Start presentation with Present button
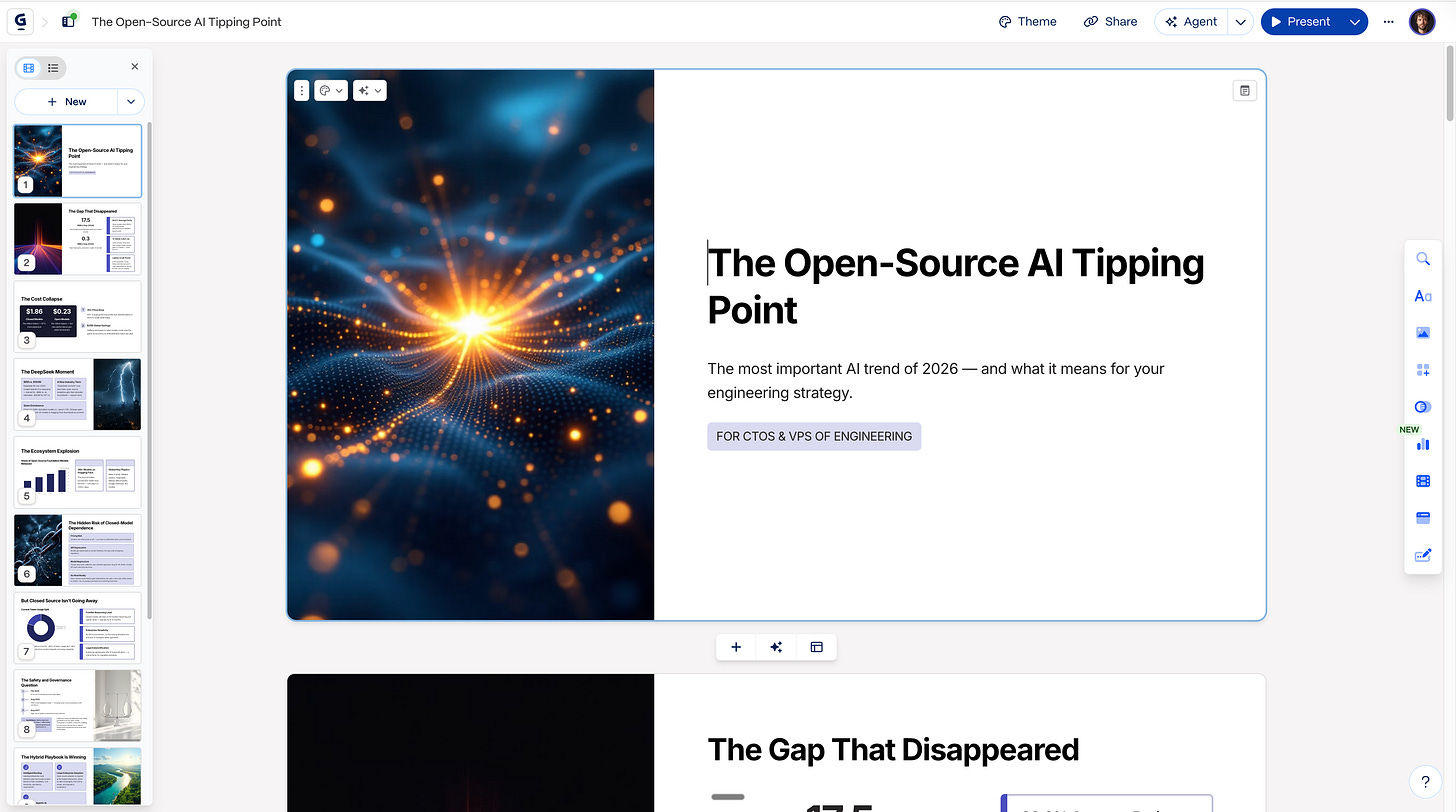This screenshot has height=812, width=1456. (x=1300, y=21)
